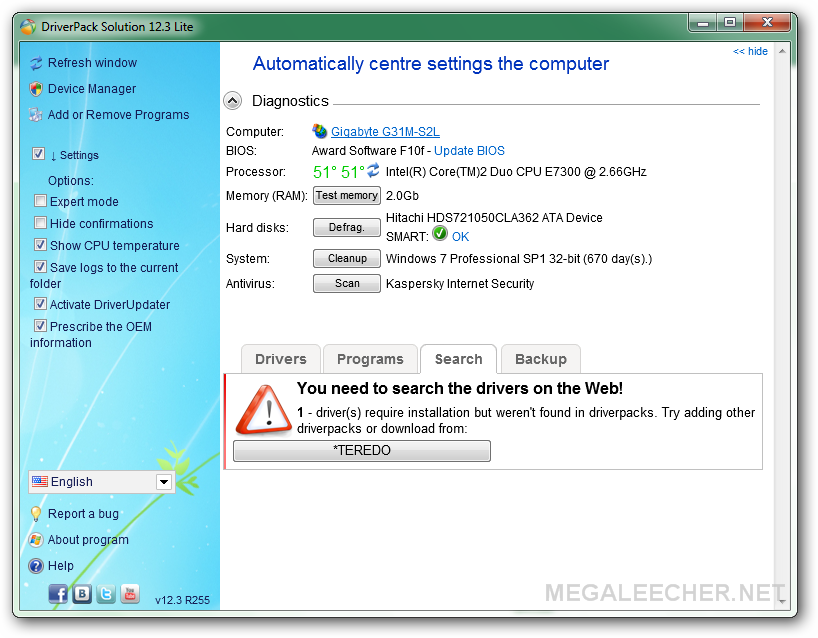Uncheck Activate DriverUpdater option
818x638 pixels.
tap(40, 304)
